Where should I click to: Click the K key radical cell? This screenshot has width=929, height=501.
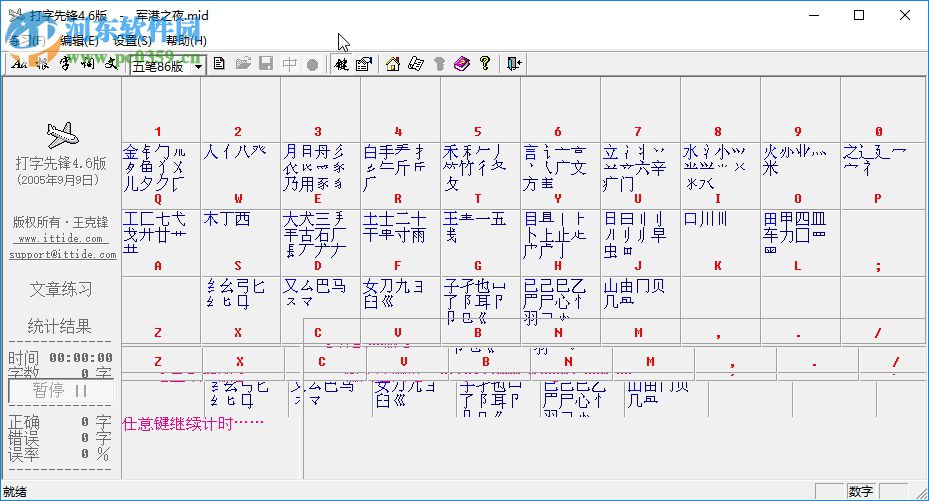720,242
